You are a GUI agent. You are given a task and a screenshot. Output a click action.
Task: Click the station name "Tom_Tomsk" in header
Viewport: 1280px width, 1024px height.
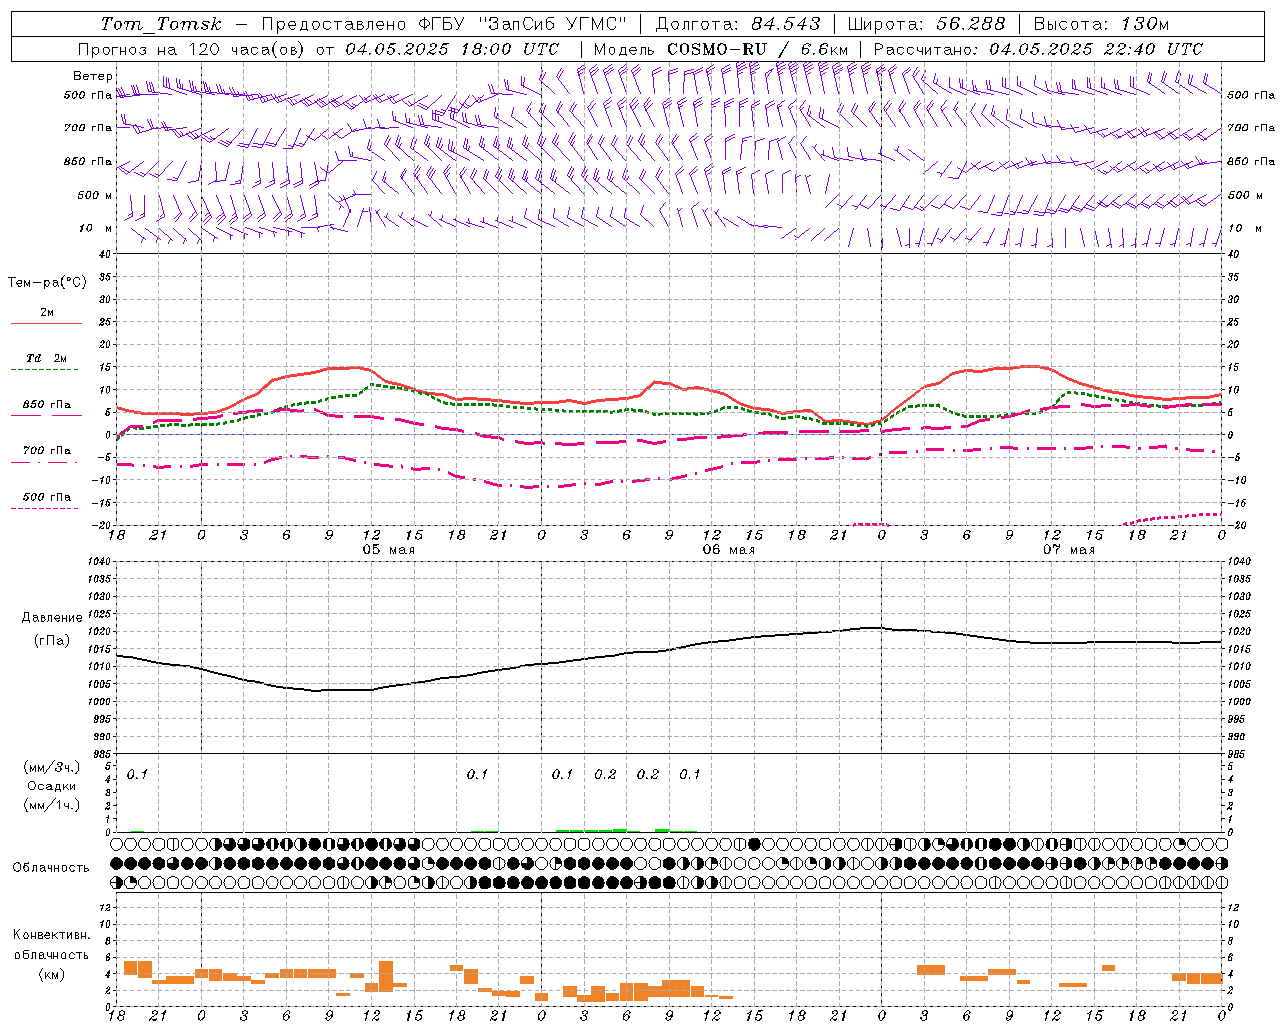coord(161,24)
